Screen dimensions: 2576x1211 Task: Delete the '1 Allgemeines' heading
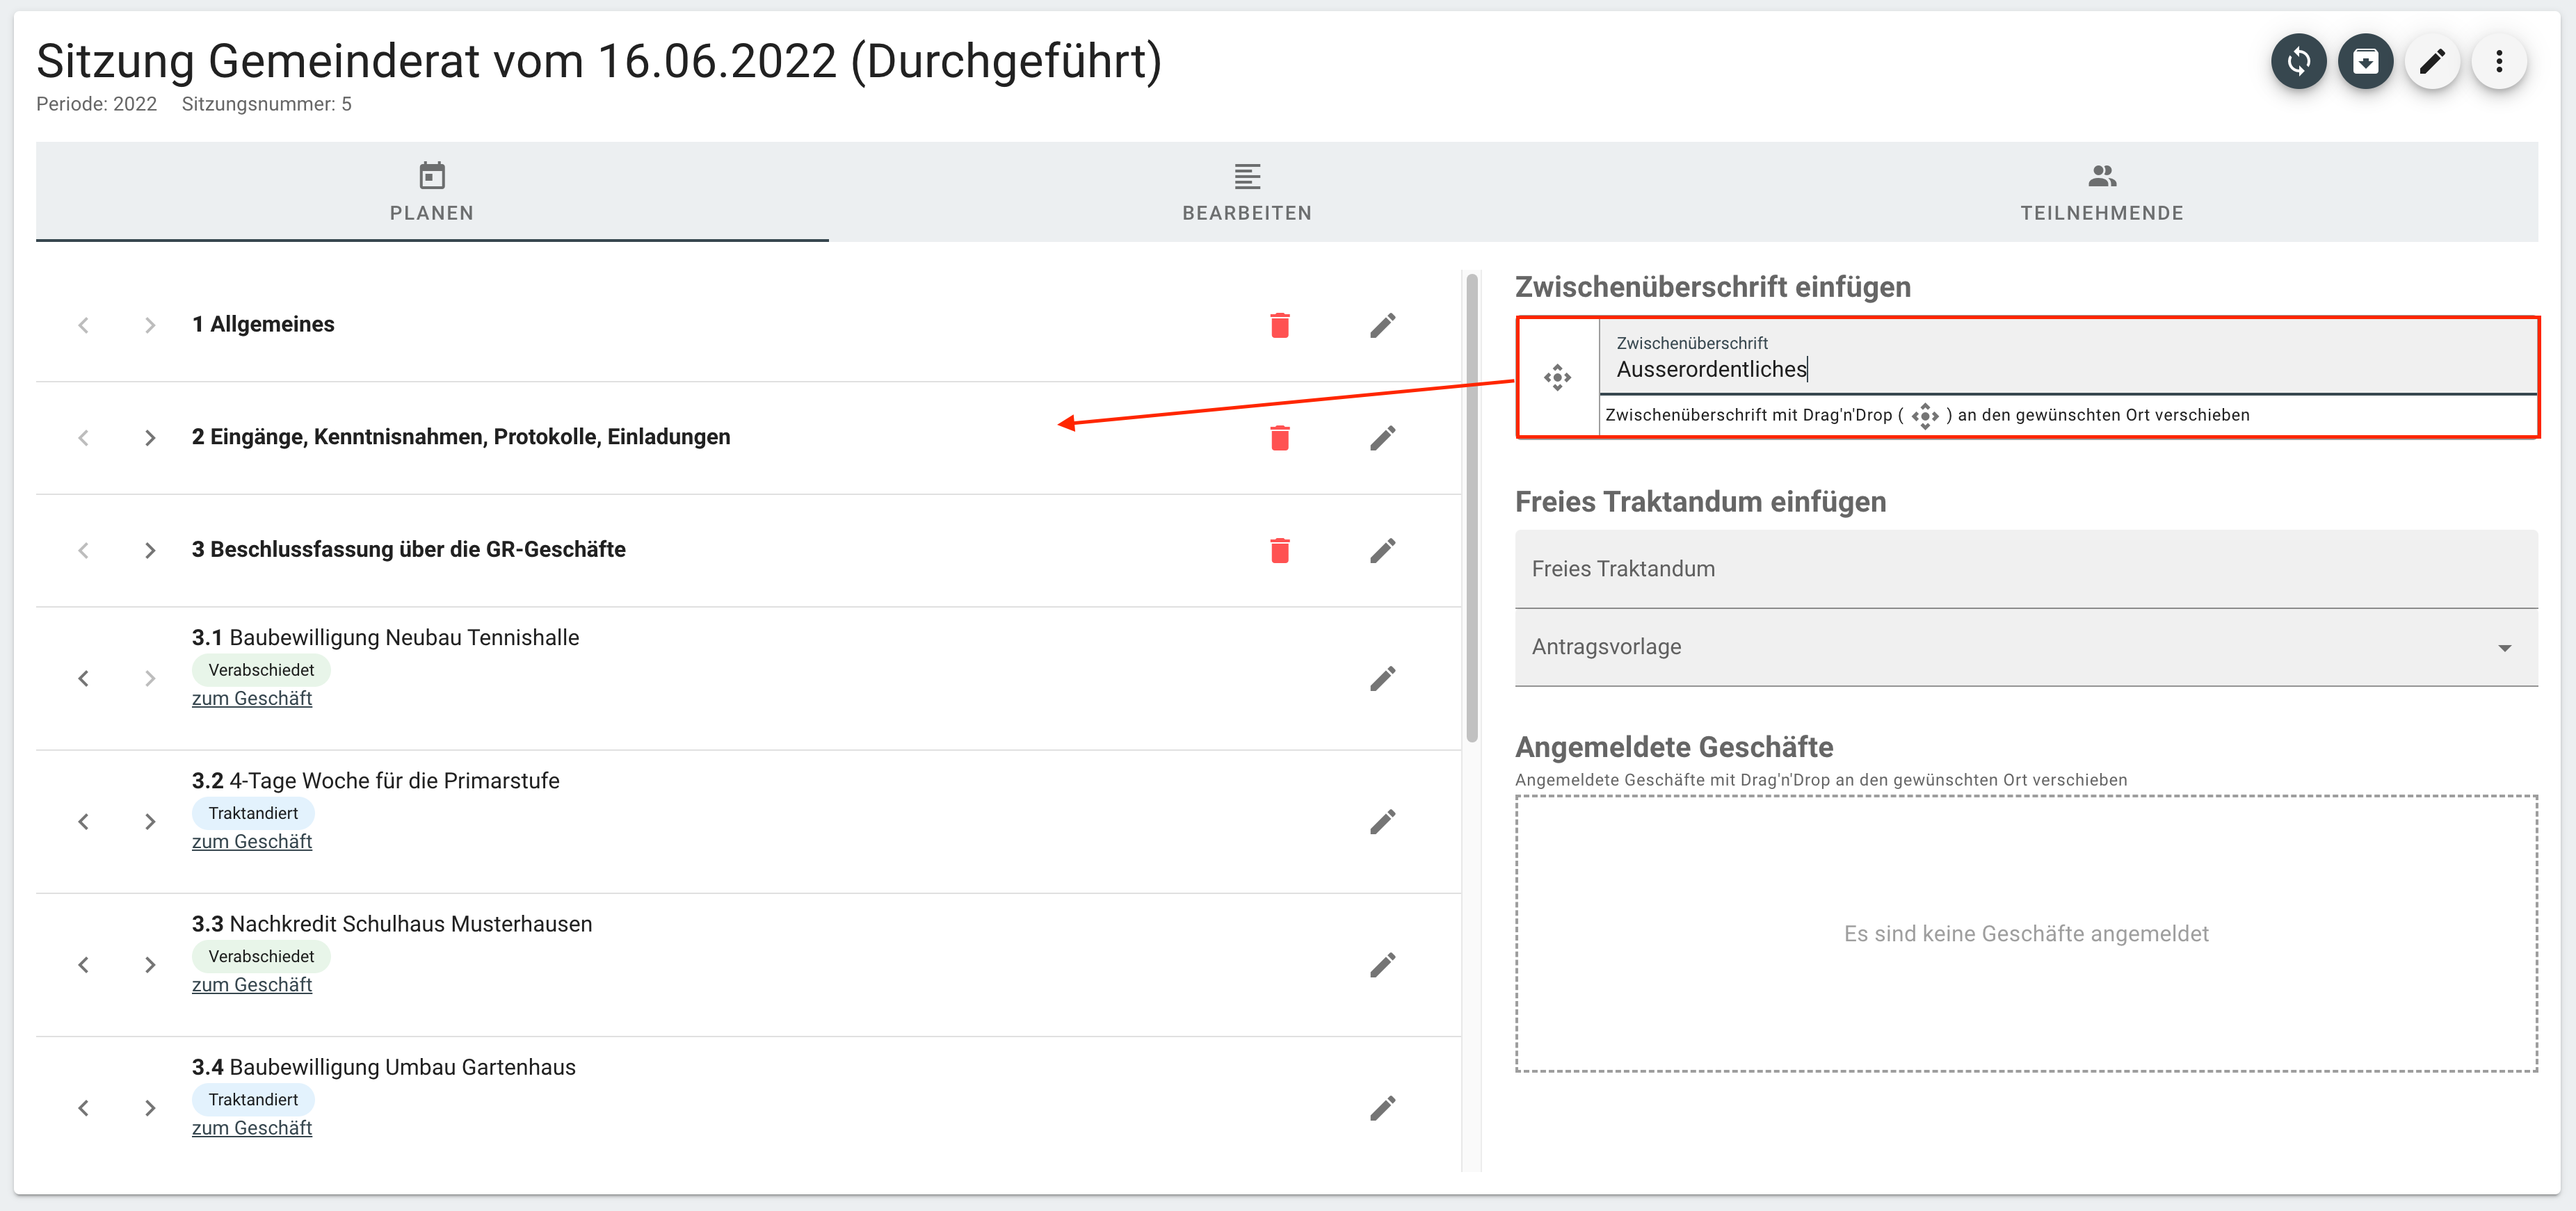(1279, 325)
